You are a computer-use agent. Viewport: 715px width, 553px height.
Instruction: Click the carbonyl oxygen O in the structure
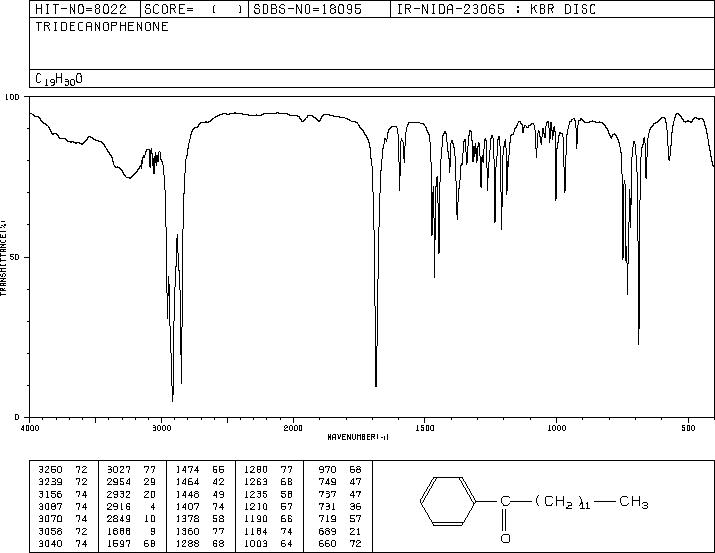505,538
